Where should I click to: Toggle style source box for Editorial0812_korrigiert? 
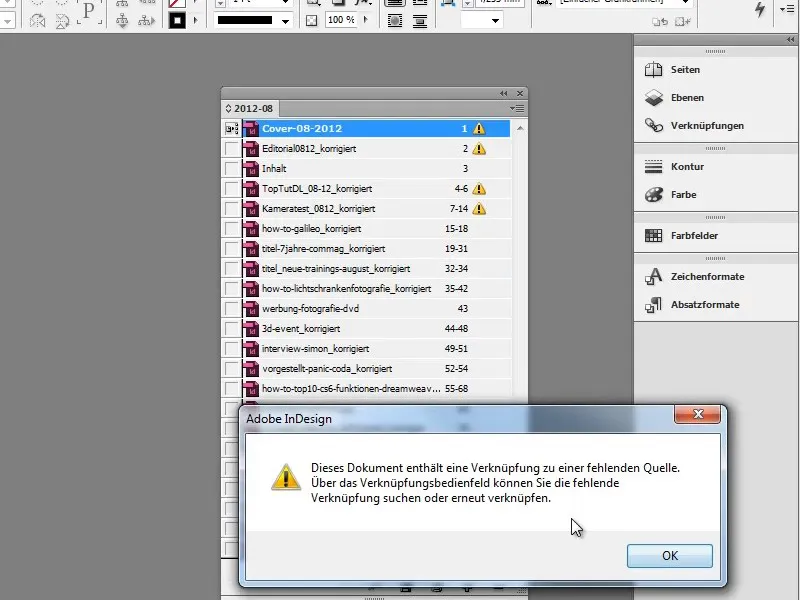click(x=232, y=148)
